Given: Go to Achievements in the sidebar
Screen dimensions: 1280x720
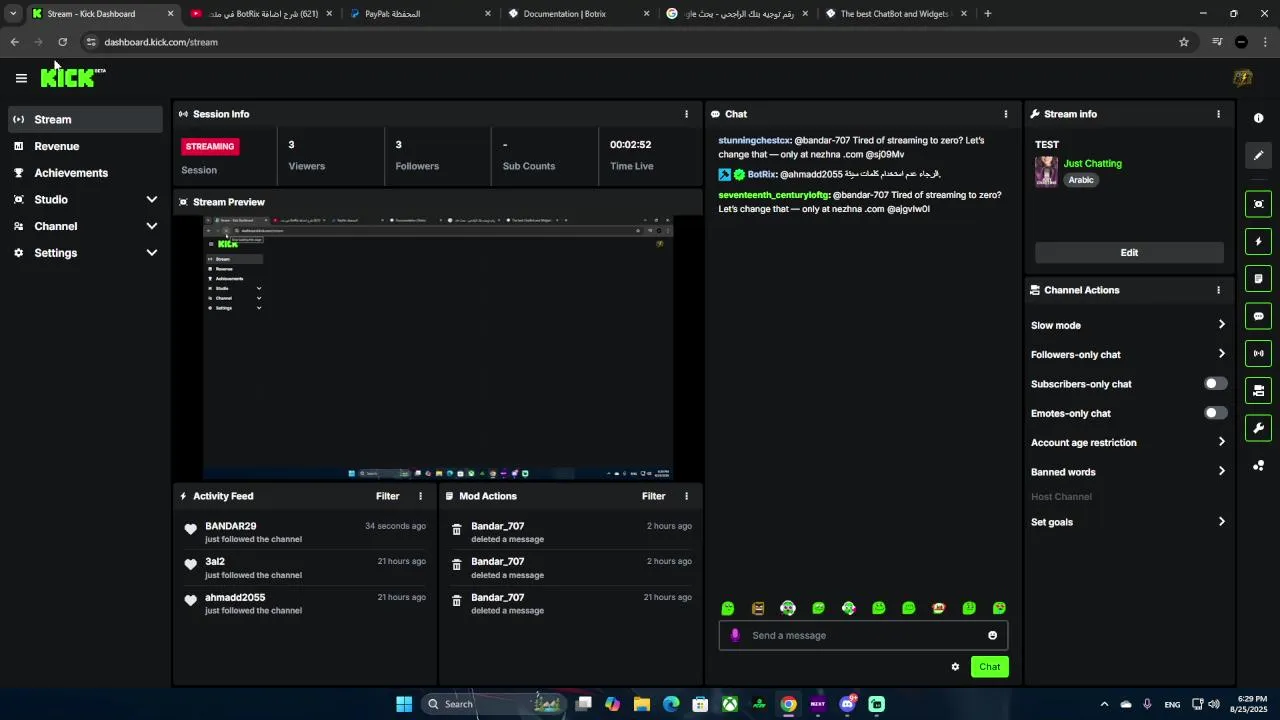Looking at the screenshot, I should point(85,173).
